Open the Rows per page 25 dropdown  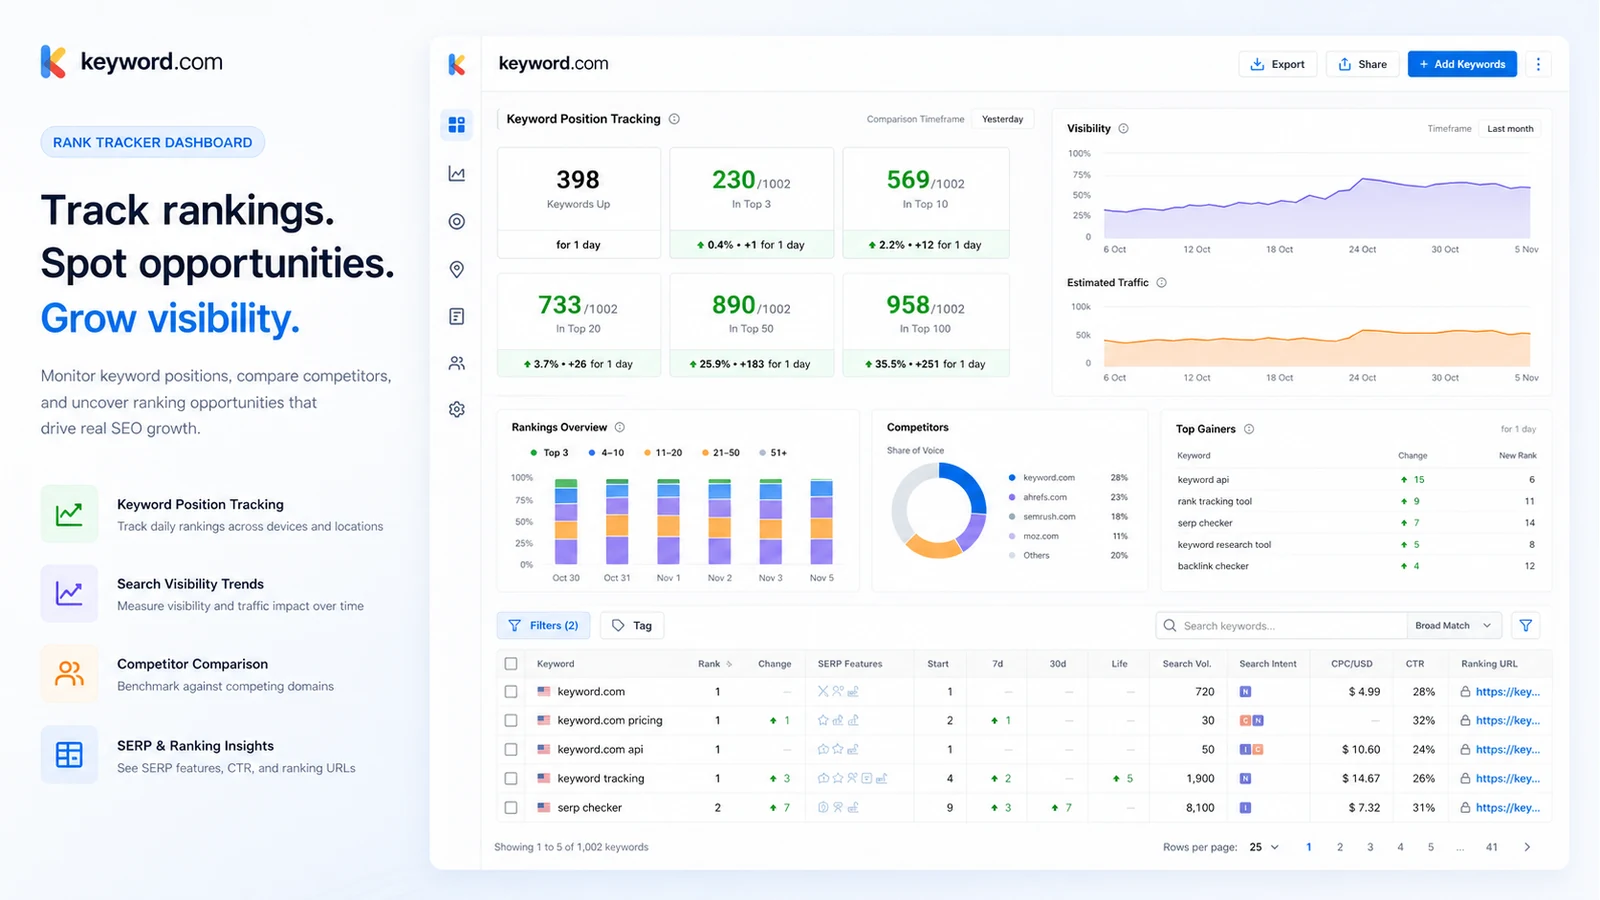[x=1264, y=847]
